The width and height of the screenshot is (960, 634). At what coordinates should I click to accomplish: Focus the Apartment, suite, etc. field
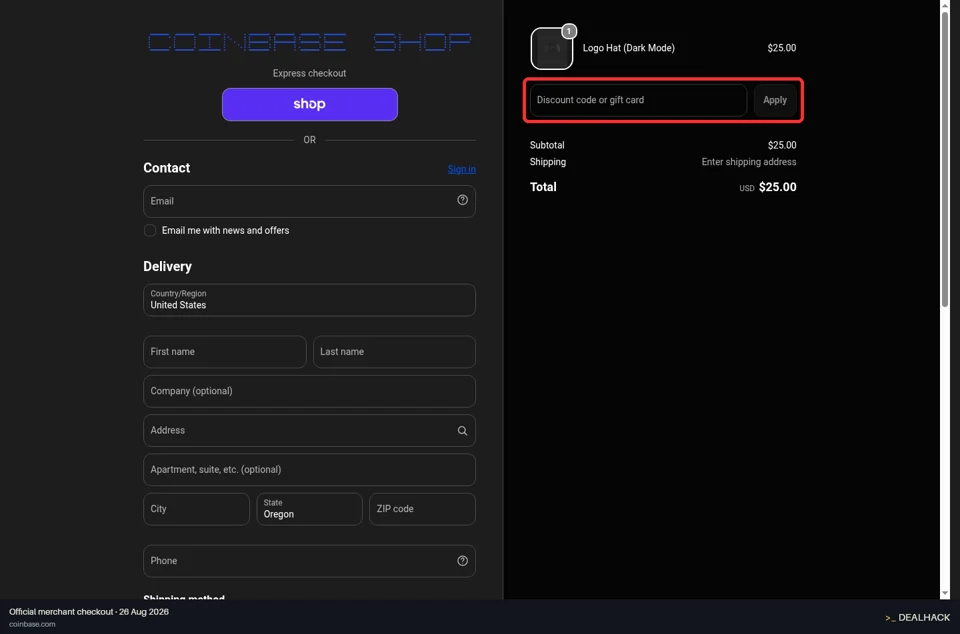click(x=309, y=469)
